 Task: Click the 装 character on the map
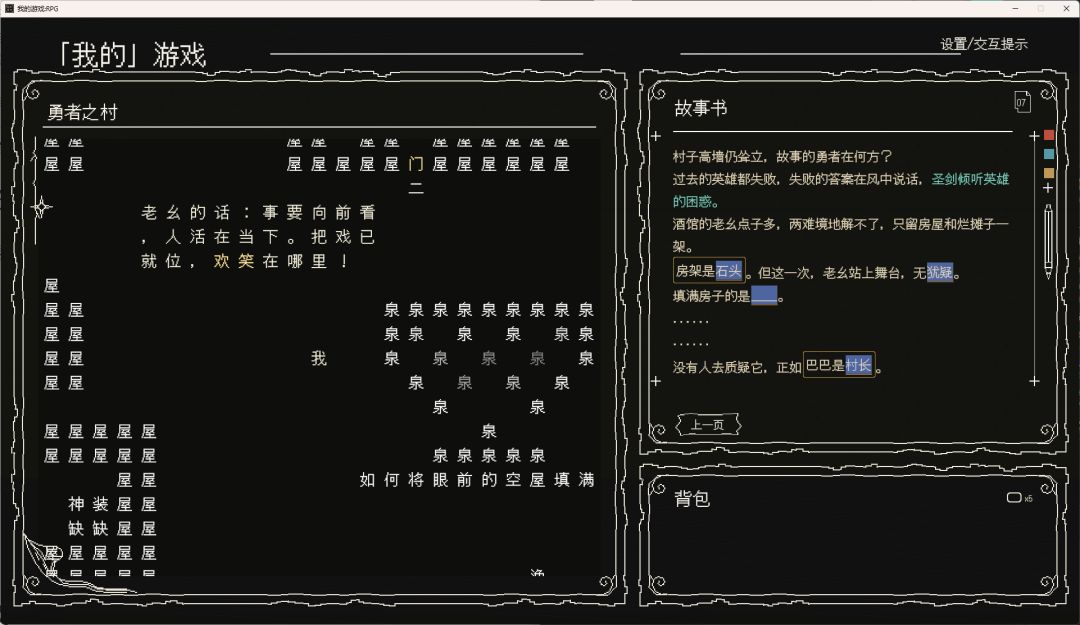point(101,504)
